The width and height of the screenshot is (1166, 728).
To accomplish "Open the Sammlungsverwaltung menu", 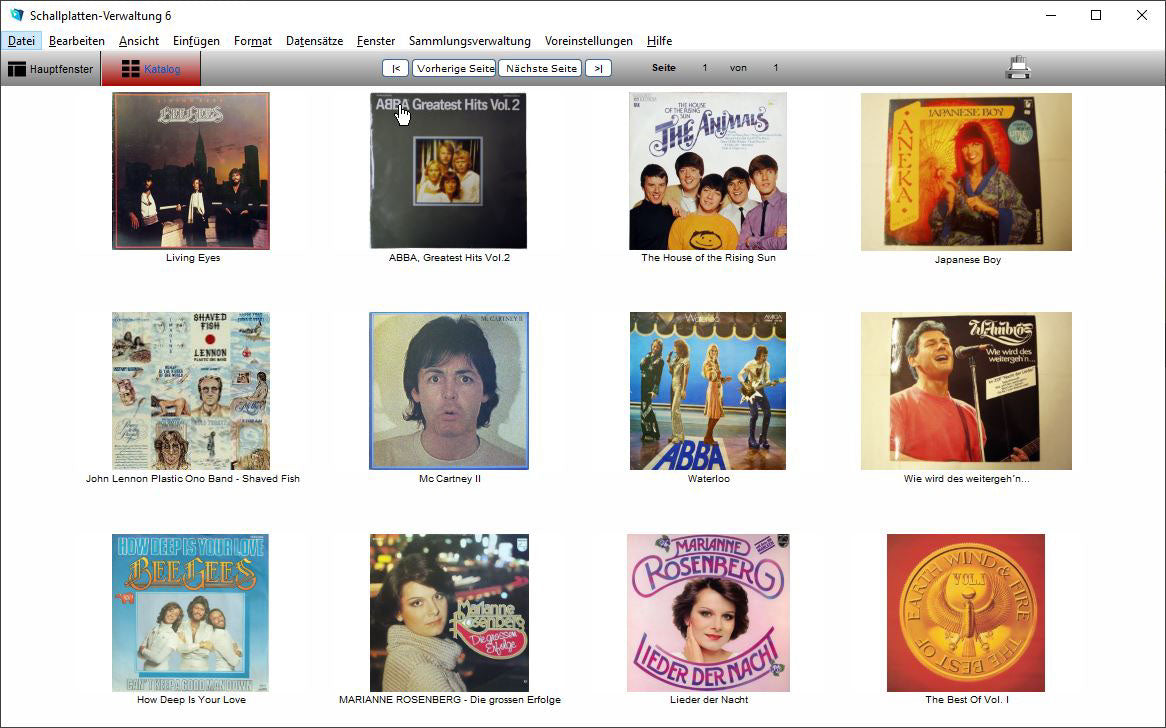I will pyautogui.click(x=469, y=41).
